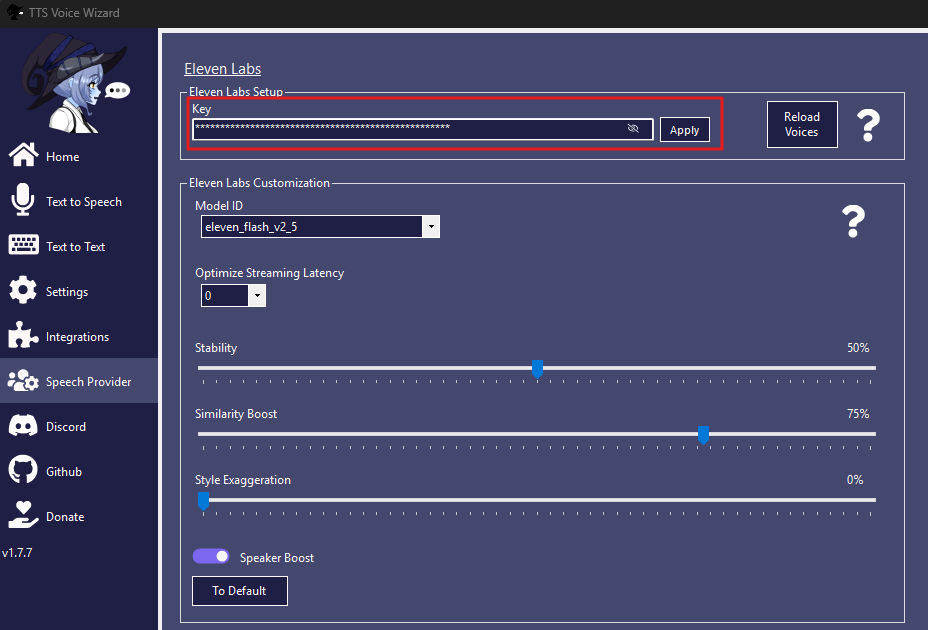Image resolution: width=928 pixels, height=630 pixels.
Task: Click the Similarity Boost slider handle
Action: pos(703,435)
